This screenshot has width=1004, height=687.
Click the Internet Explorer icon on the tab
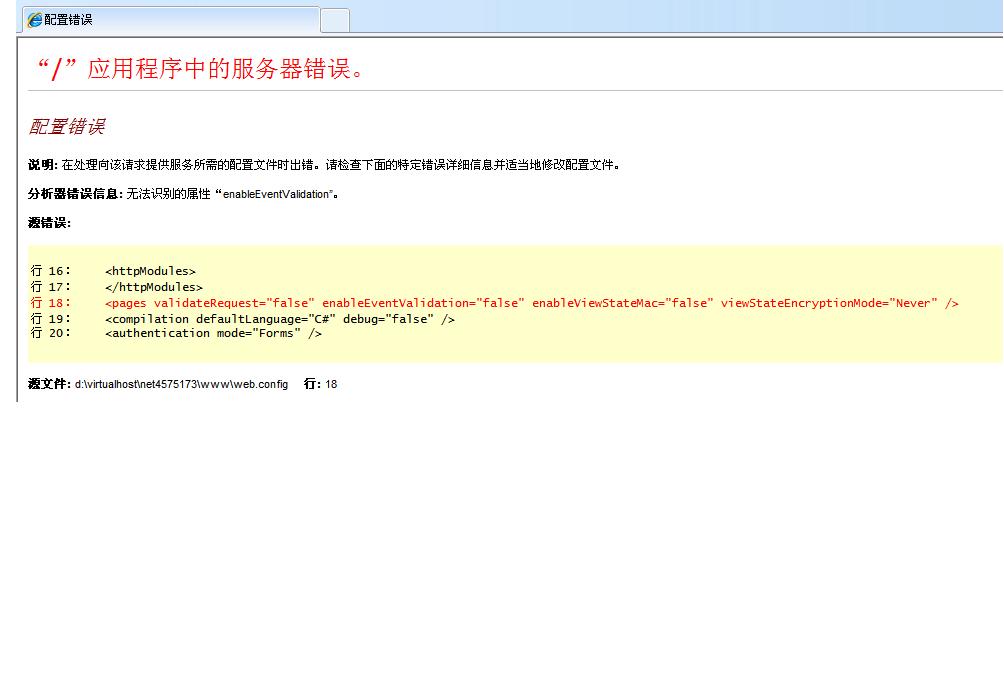click(35, 20)
